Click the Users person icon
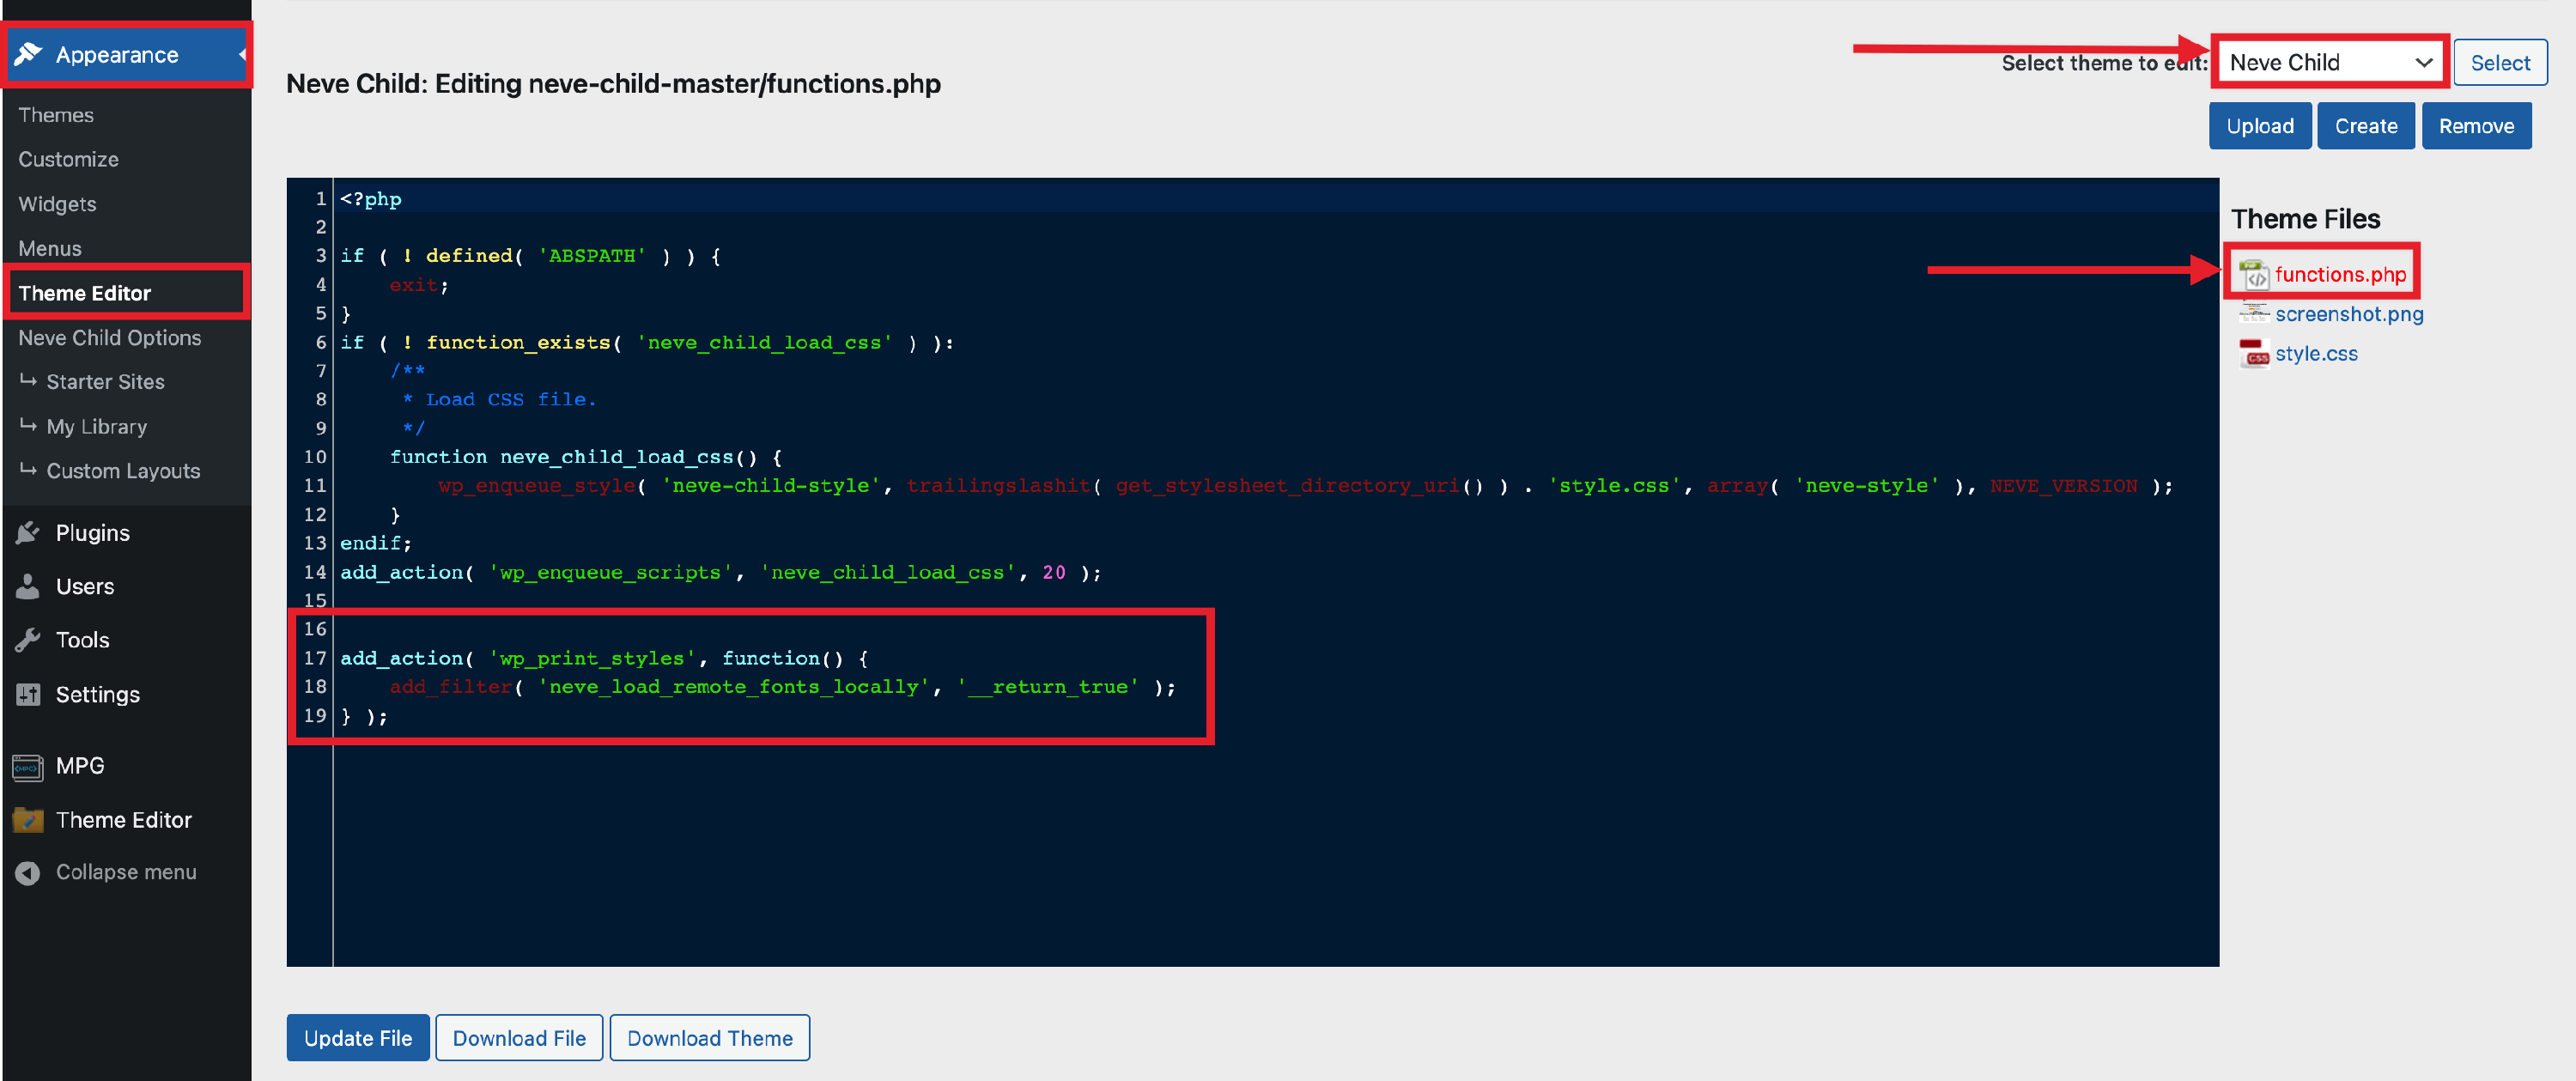 28,587
